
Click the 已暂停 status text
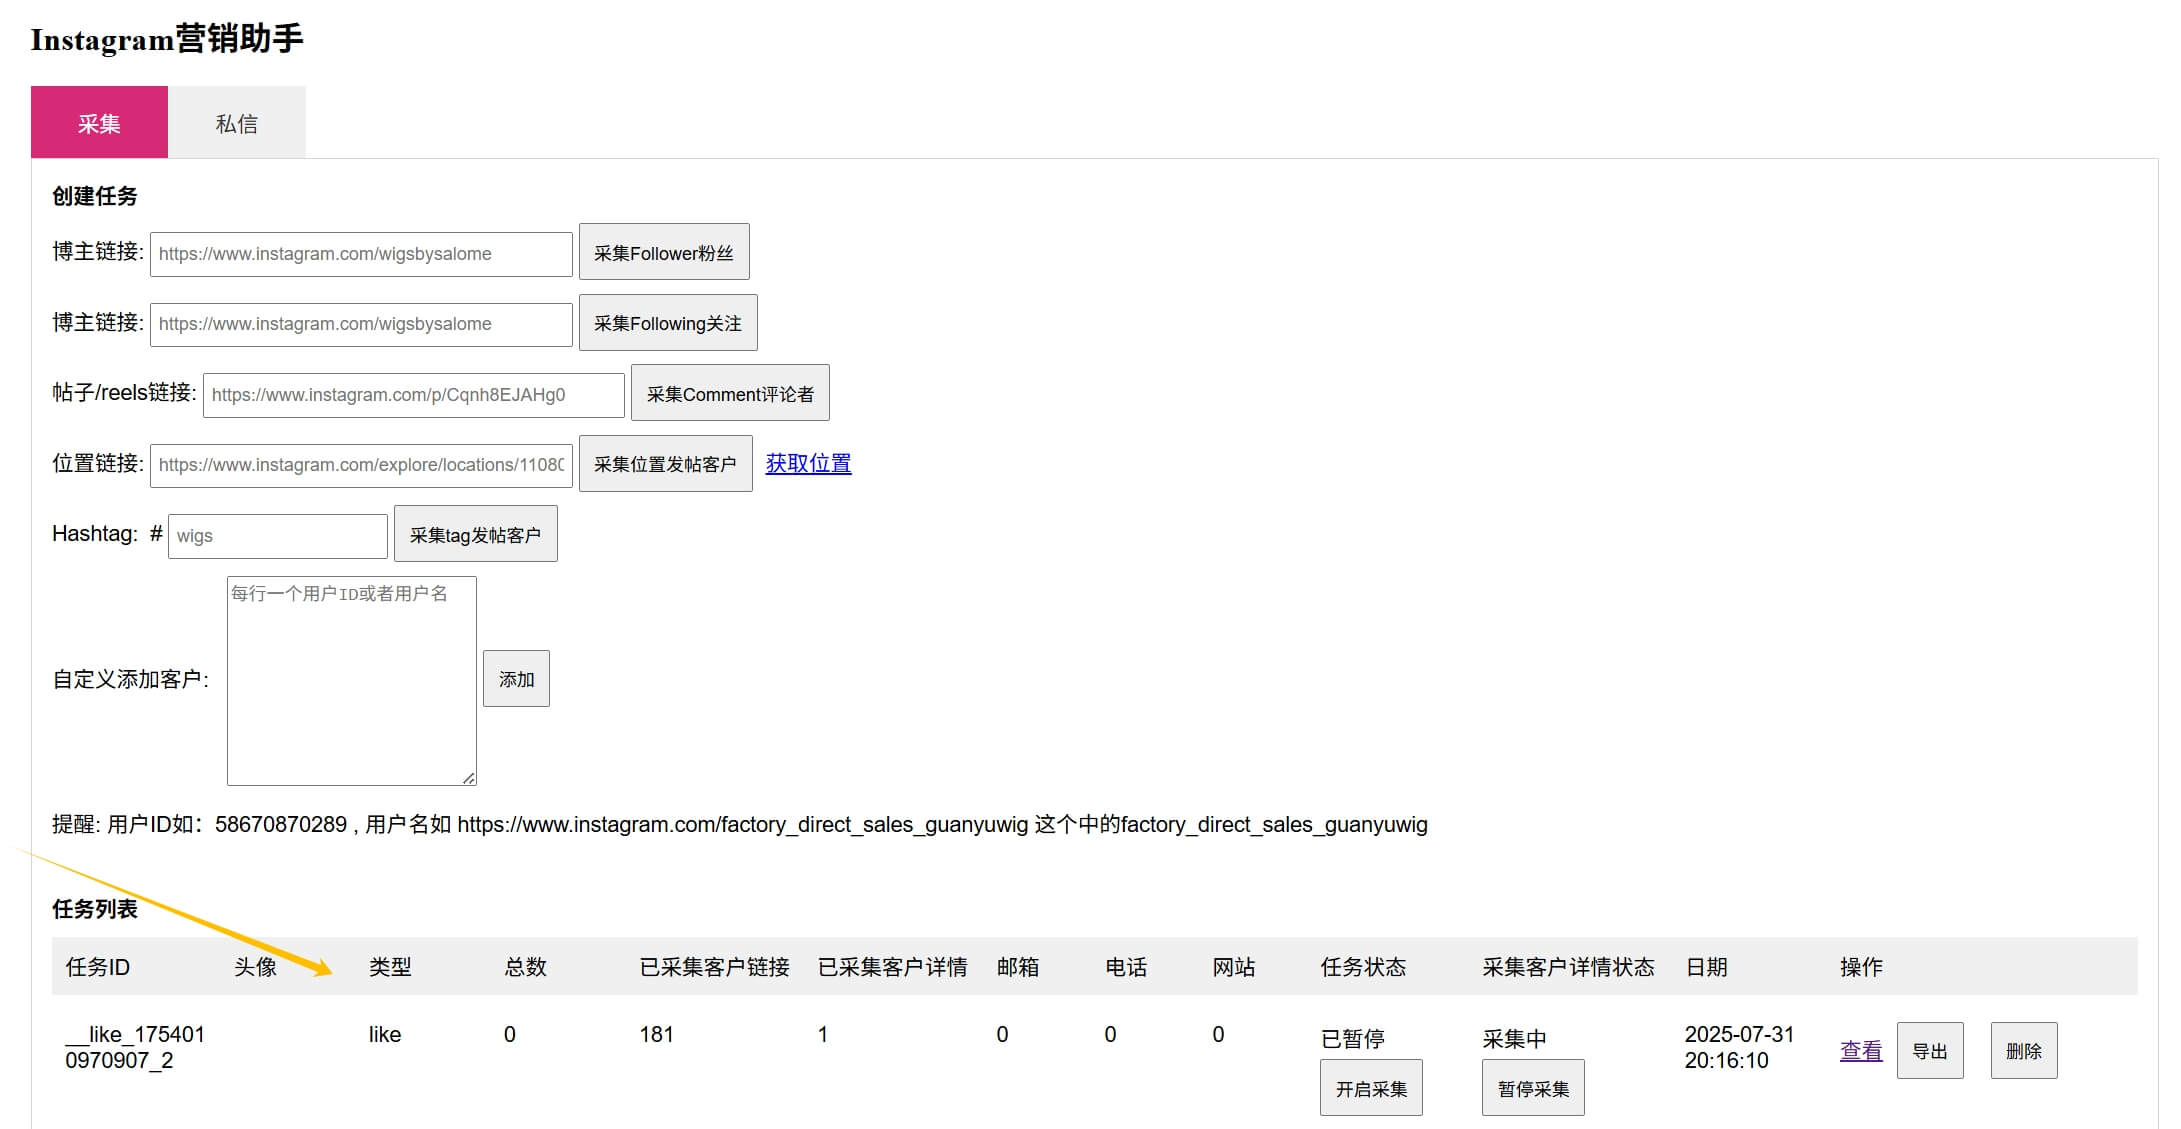pyautogui.click(x=1352, y=1039)
